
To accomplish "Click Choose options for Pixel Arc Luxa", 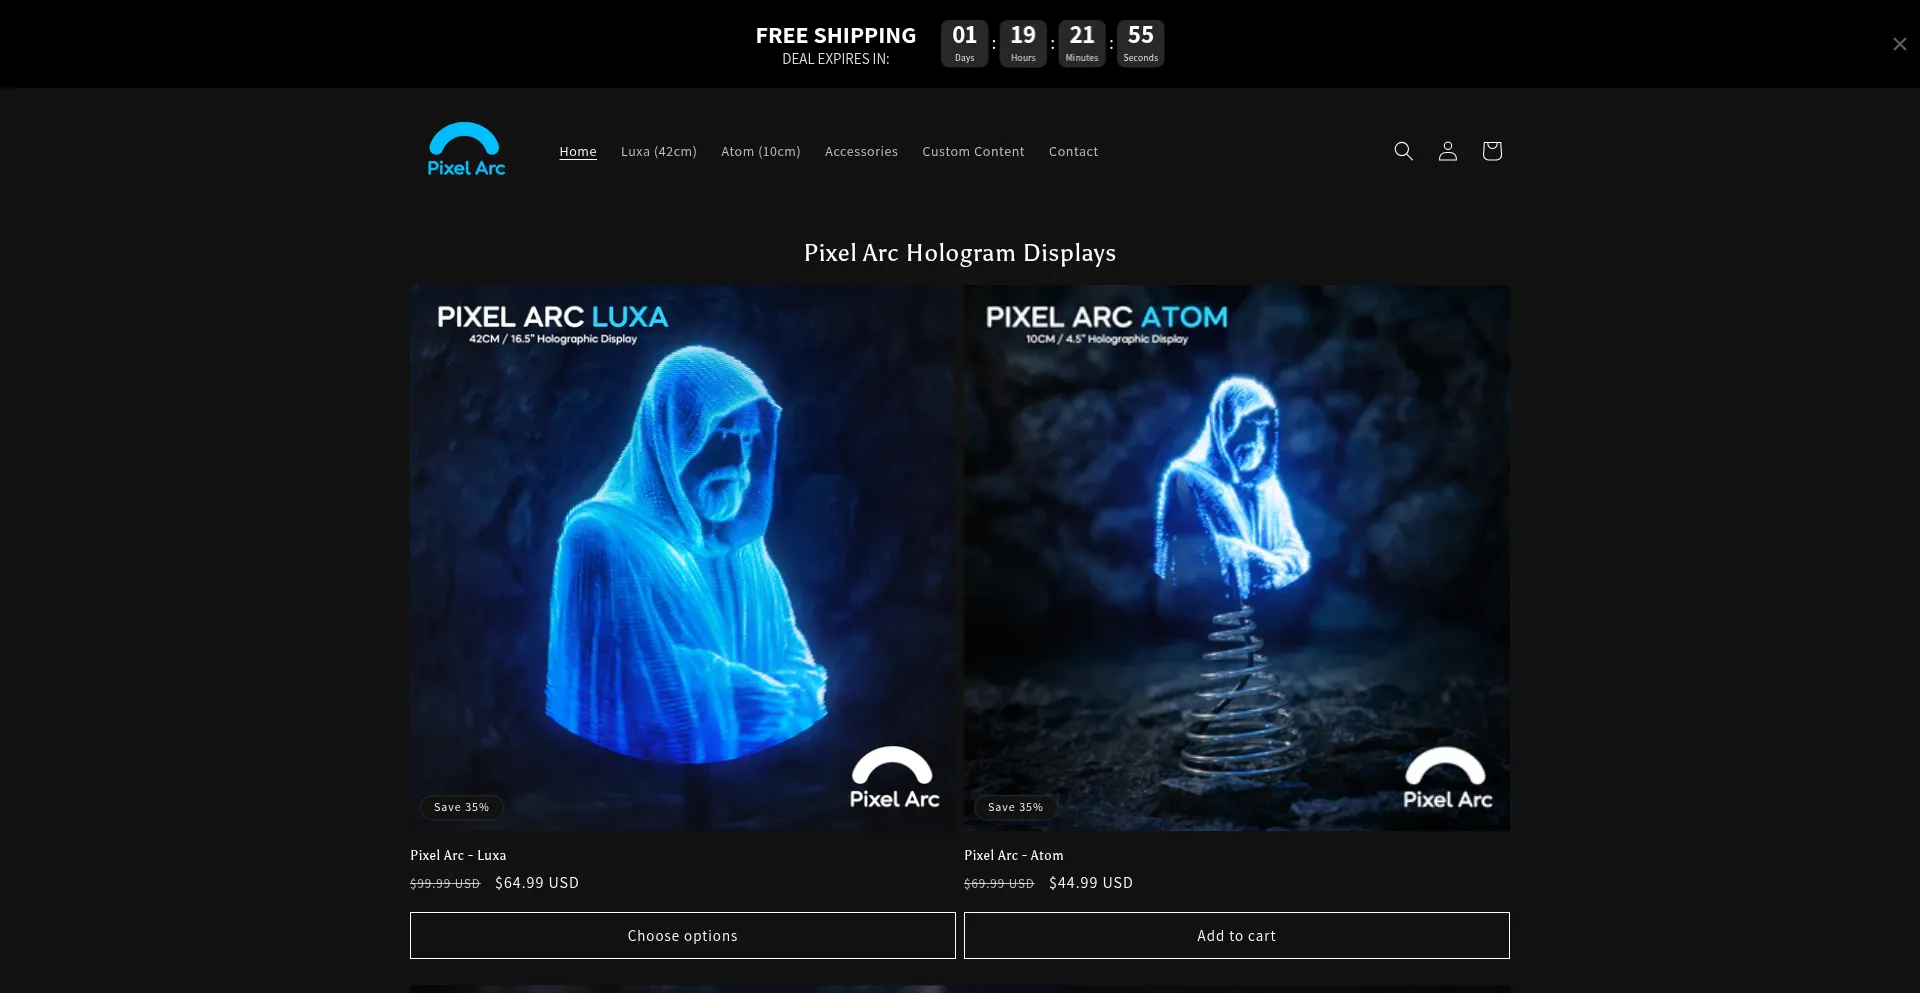I will click(683, 936).
